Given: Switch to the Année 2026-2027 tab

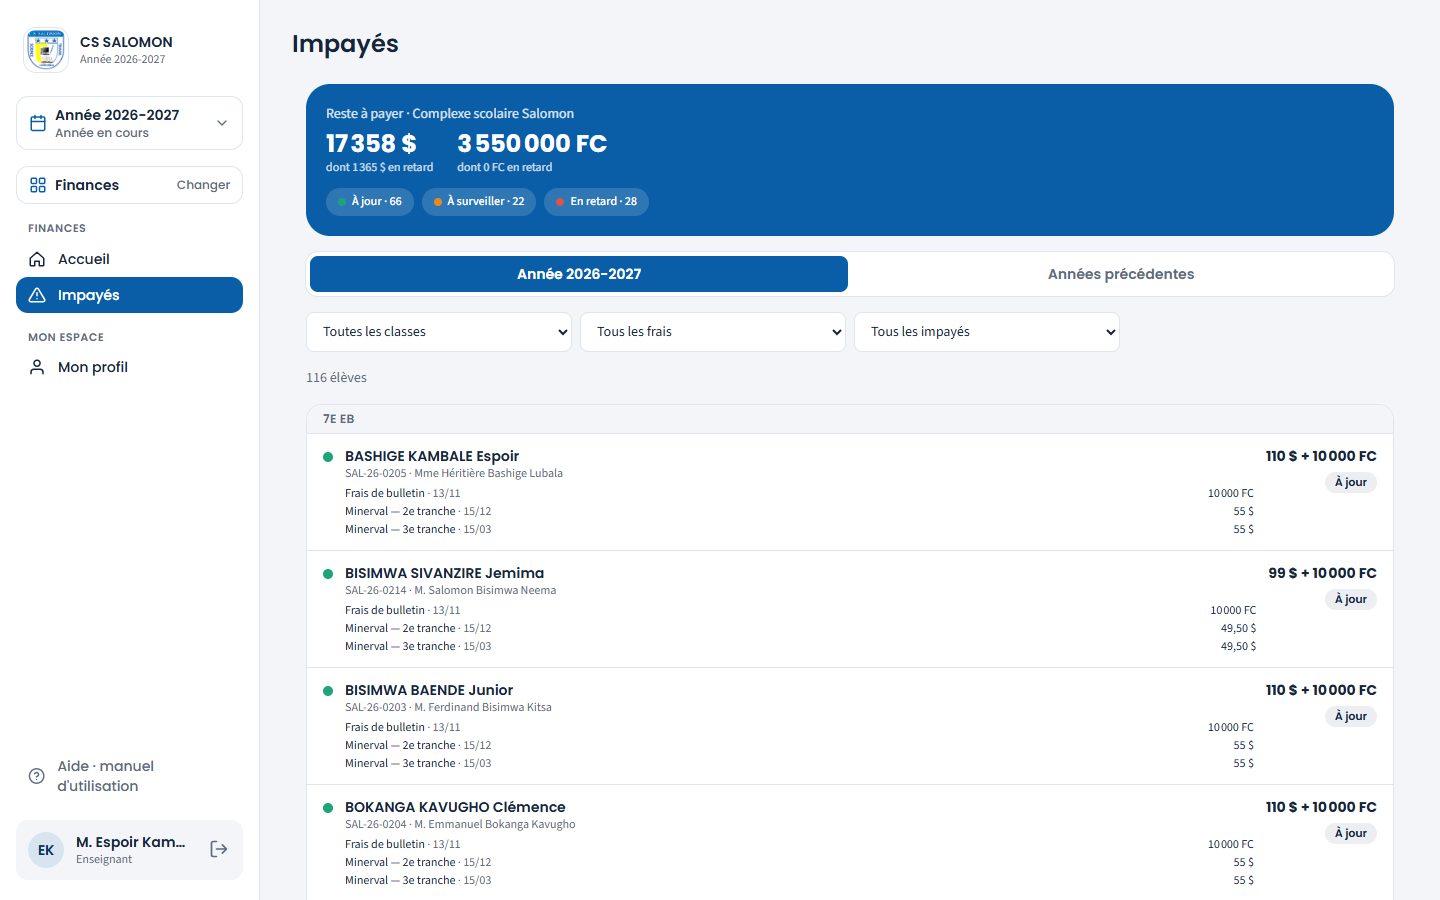Looking at the screenshot, I should (579, 274).
